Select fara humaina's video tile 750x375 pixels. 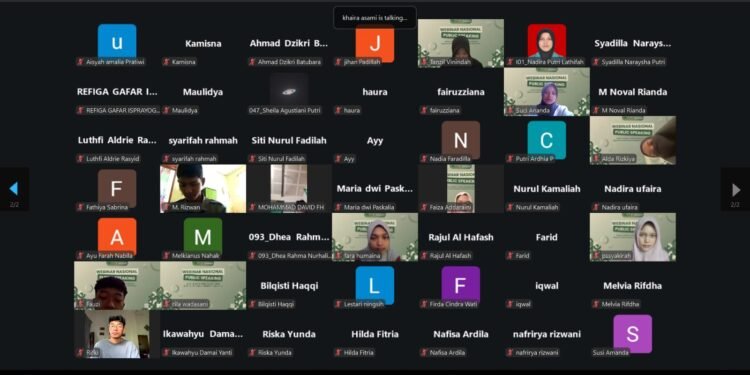(375, 237)
